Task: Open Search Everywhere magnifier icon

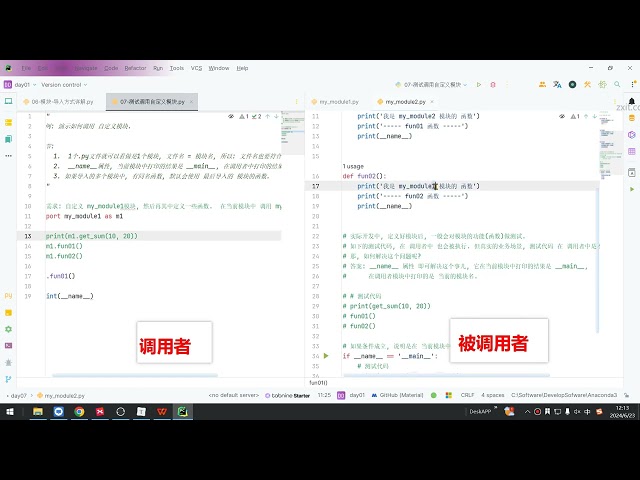Action: coord(617,84)
